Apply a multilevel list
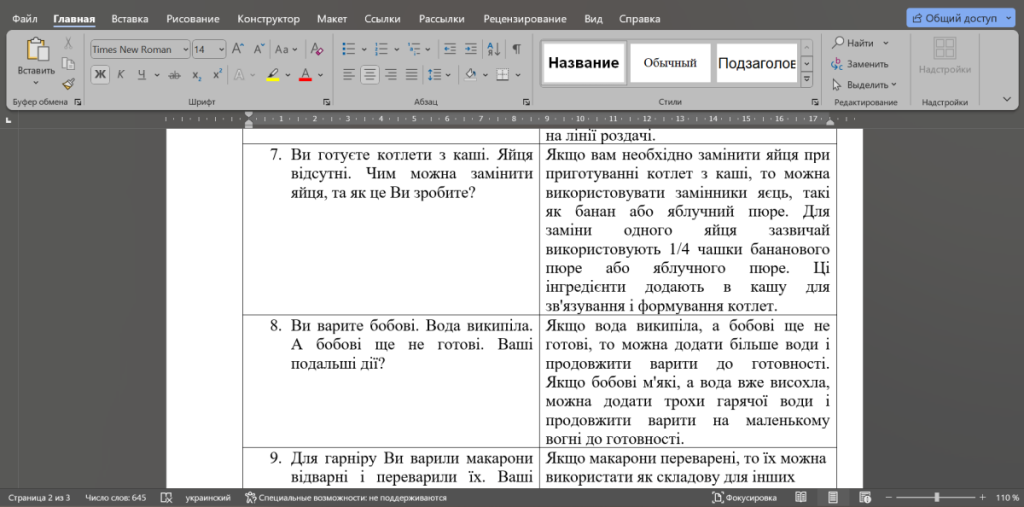 point(414,49)
